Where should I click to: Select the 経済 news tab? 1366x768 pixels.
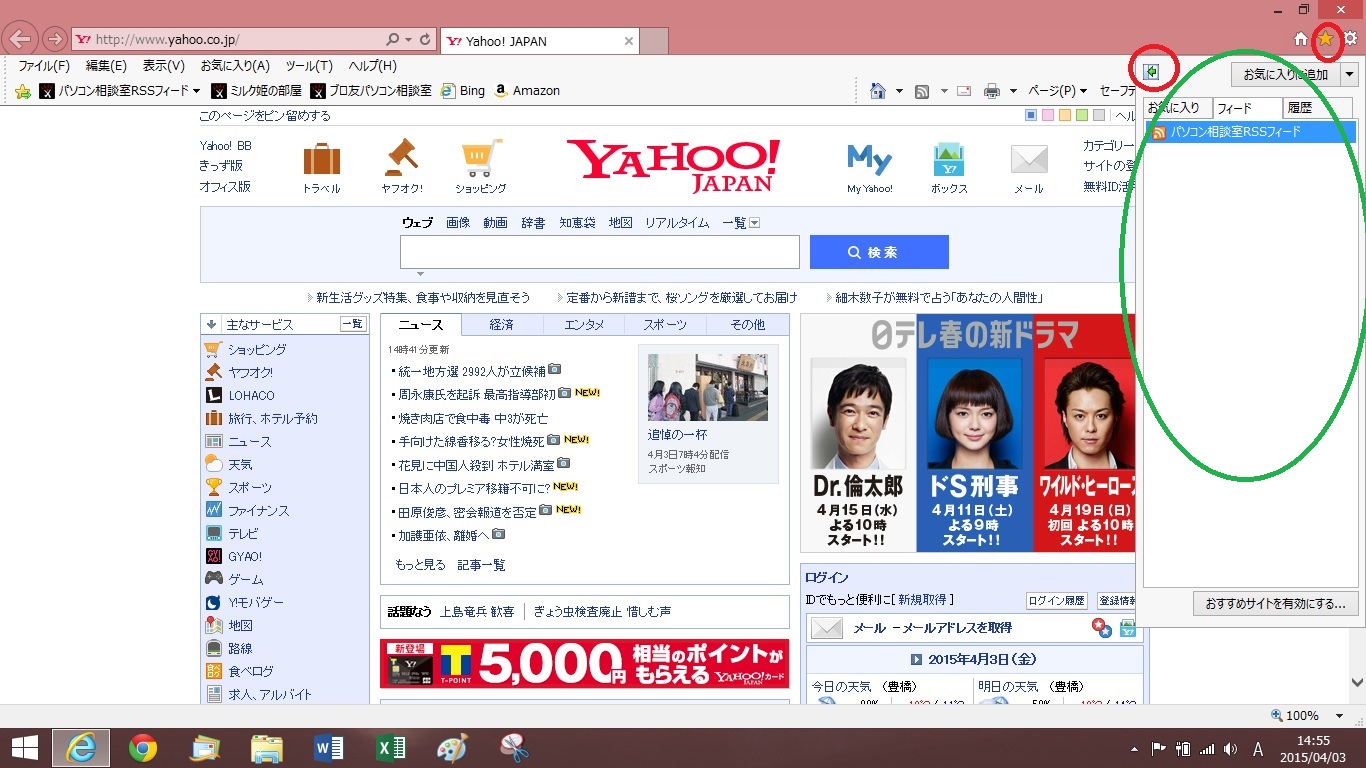[x=502, y=325]
